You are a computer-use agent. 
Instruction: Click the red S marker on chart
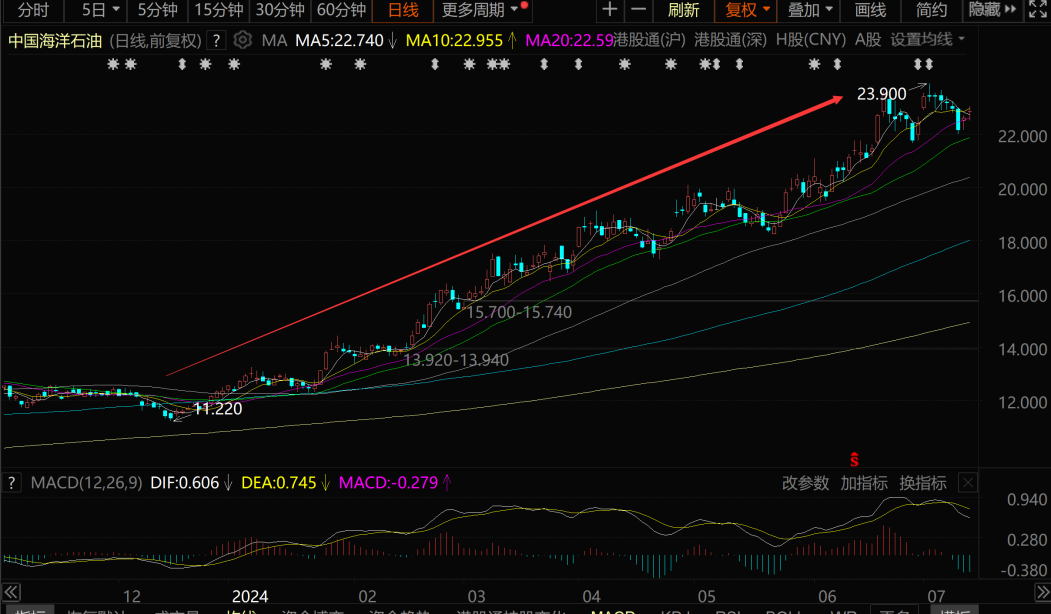tap(854, 459)
